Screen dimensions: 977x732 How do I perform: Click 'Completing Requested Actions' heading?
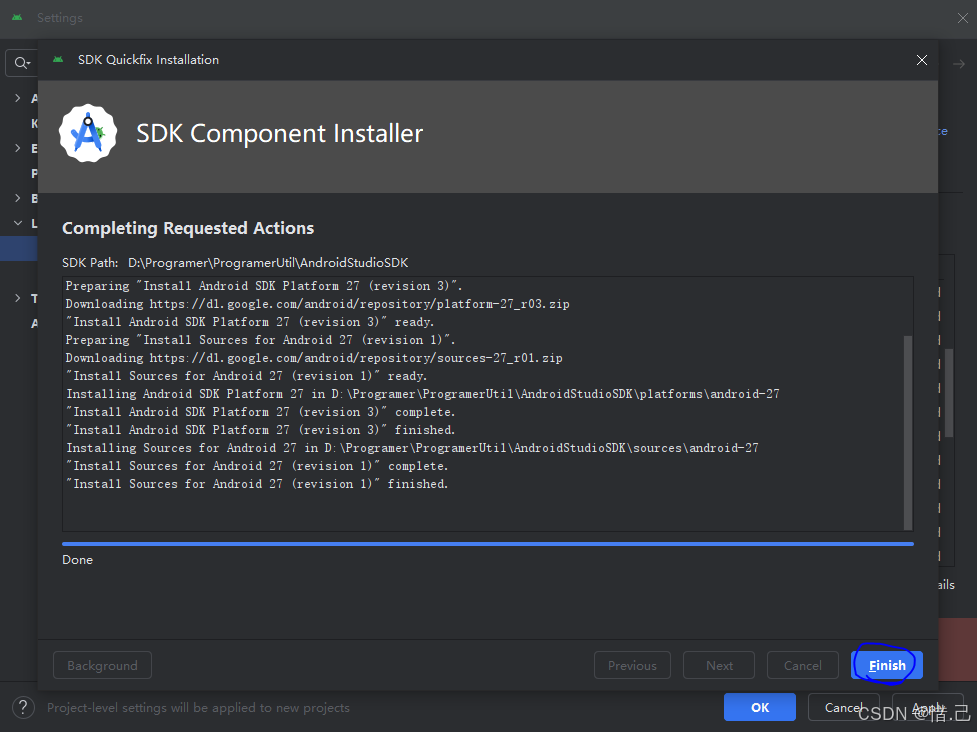pyautogui.click(x=188, y=228)
